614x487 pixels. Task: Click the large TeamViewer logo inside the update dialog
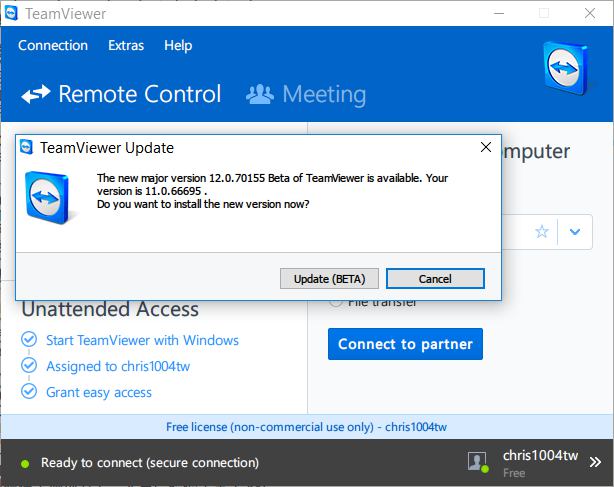pos(47,198)
